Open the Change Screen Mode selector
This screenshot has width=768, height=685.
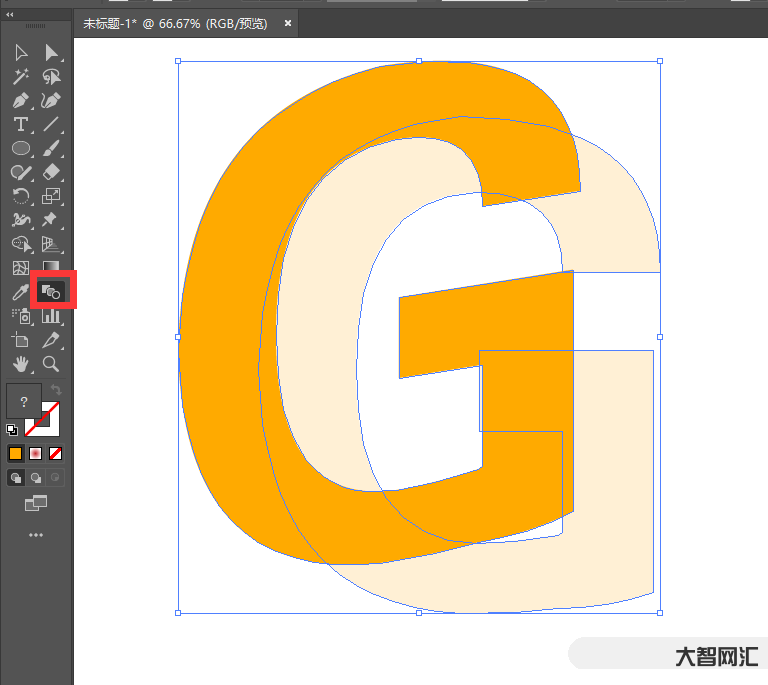36,503
